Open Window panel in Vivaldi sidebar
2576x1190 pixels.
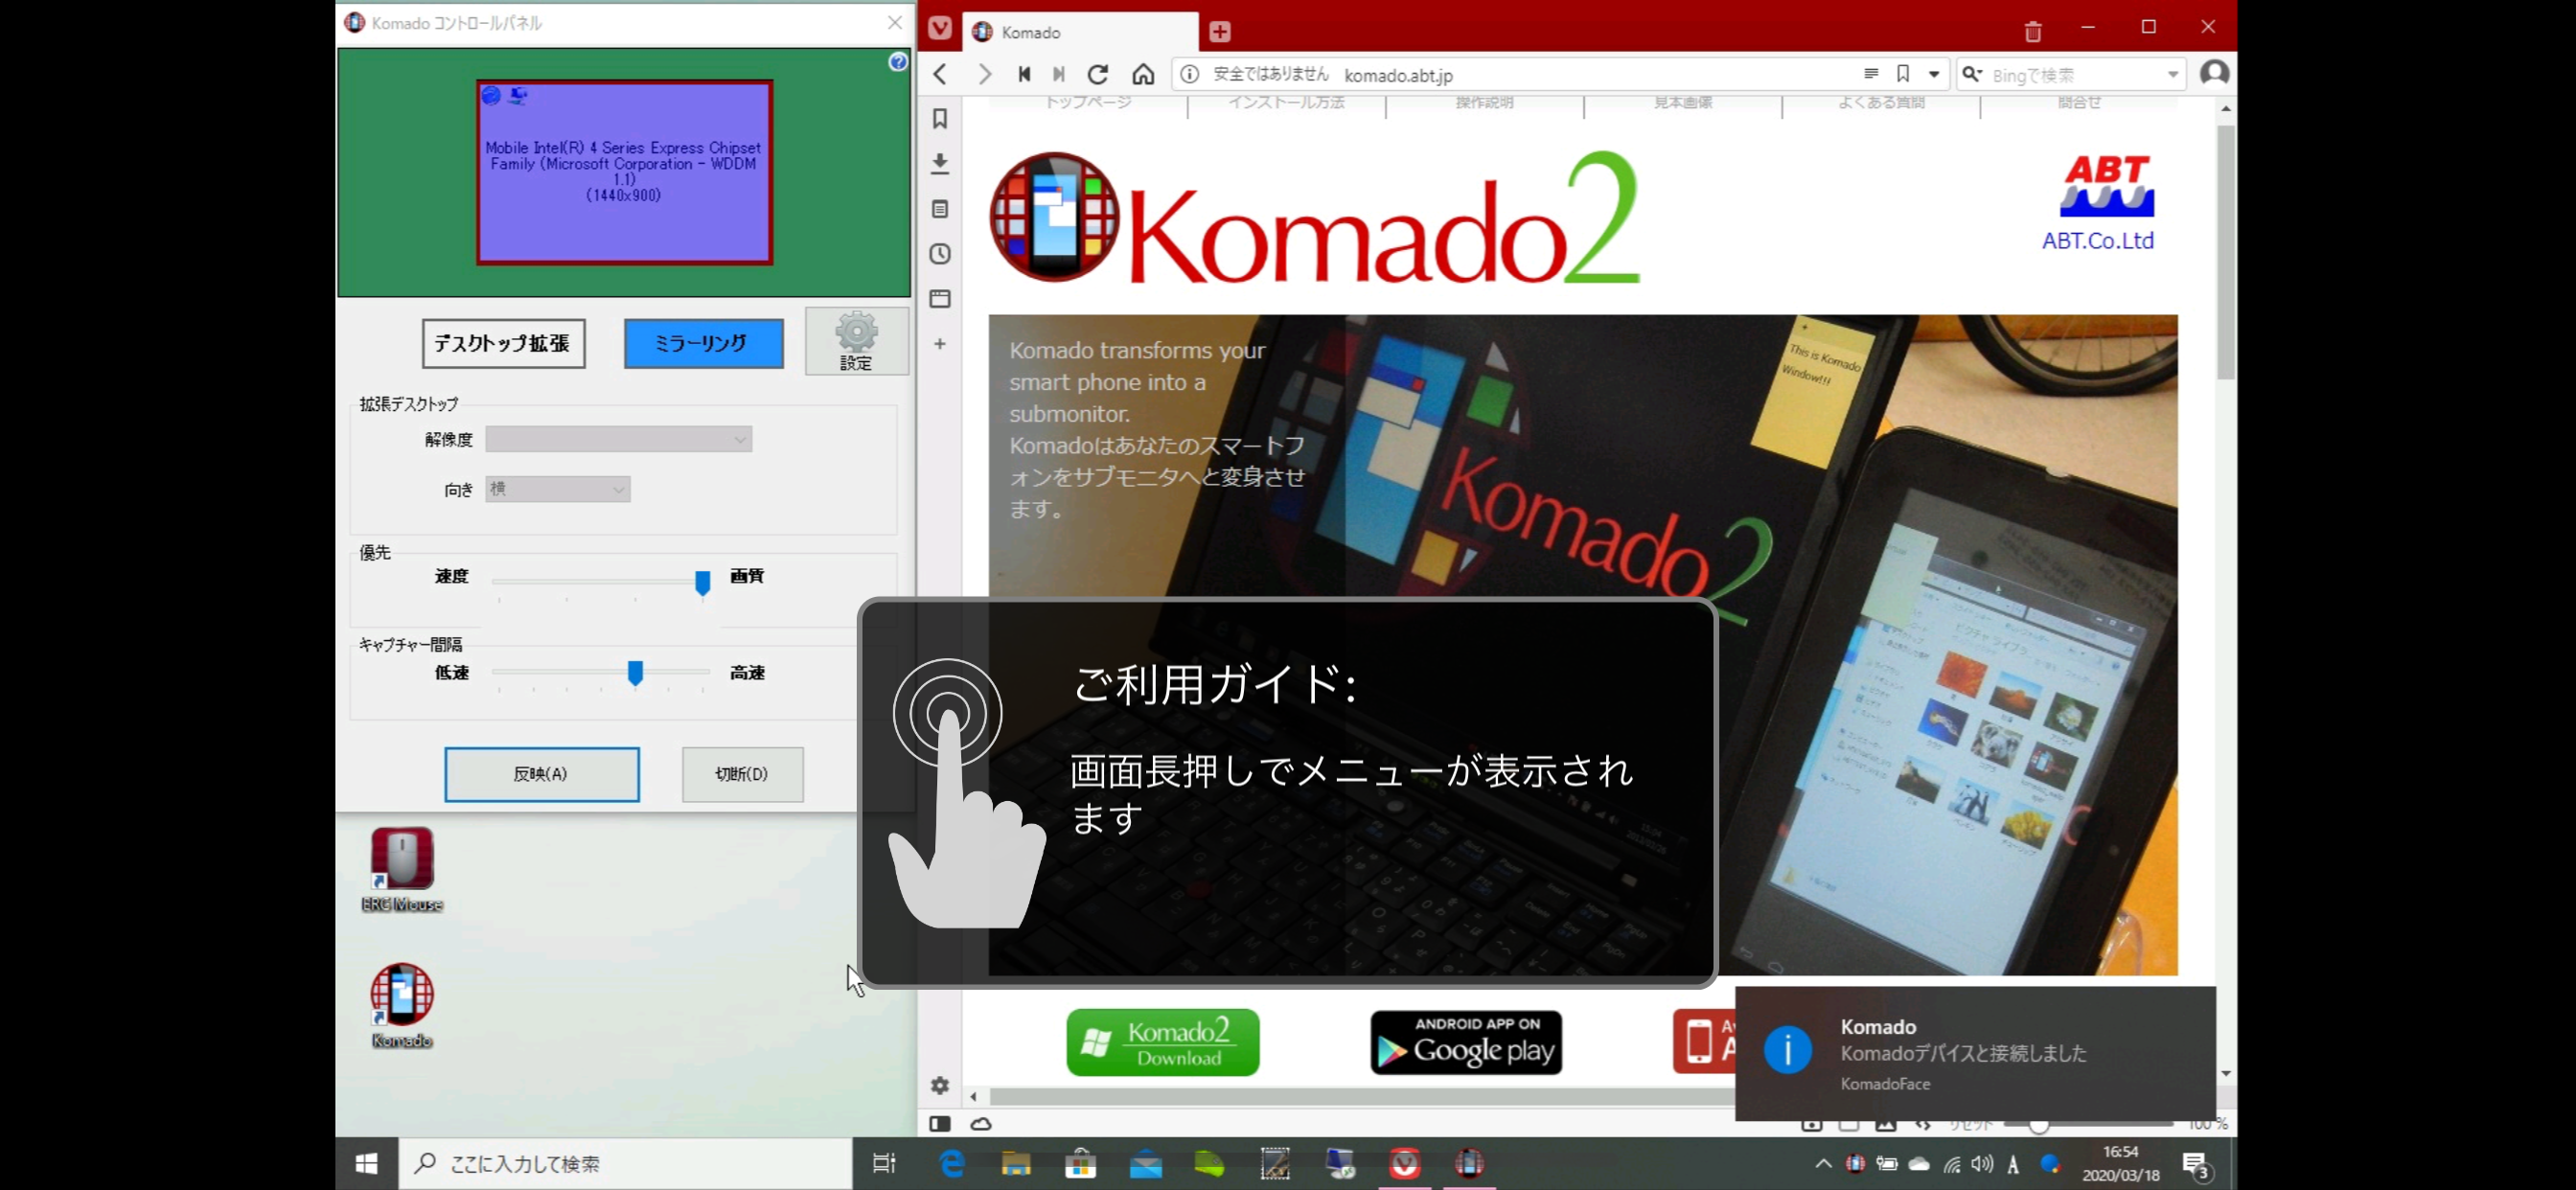[x=940, y=298]
